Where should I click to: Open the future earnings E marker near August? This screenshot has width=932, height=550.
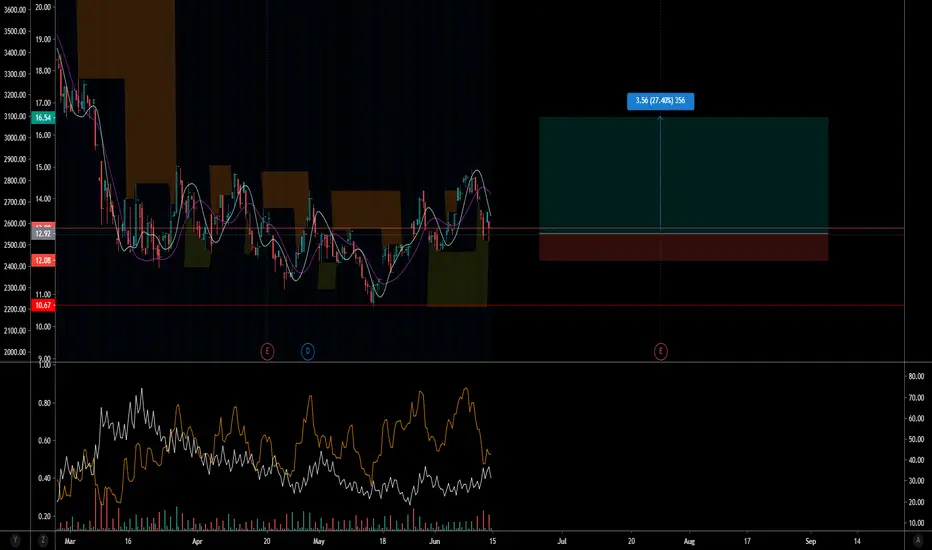pos(660,351)
